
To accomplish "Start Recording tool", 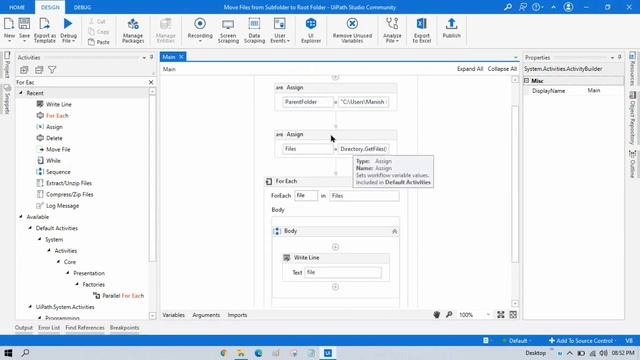I will click(x=200, y=29).
